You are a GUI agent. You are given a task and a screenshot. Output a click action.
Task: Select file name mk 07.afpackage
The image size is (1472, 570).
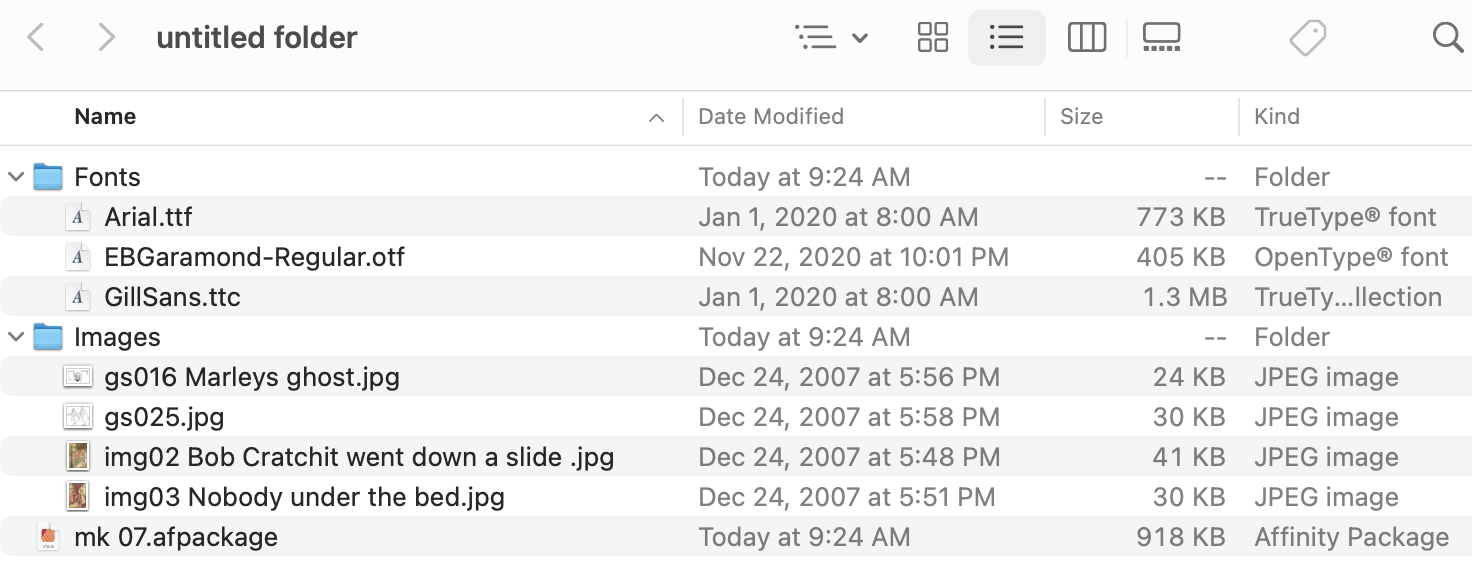[x=176, y=537]
